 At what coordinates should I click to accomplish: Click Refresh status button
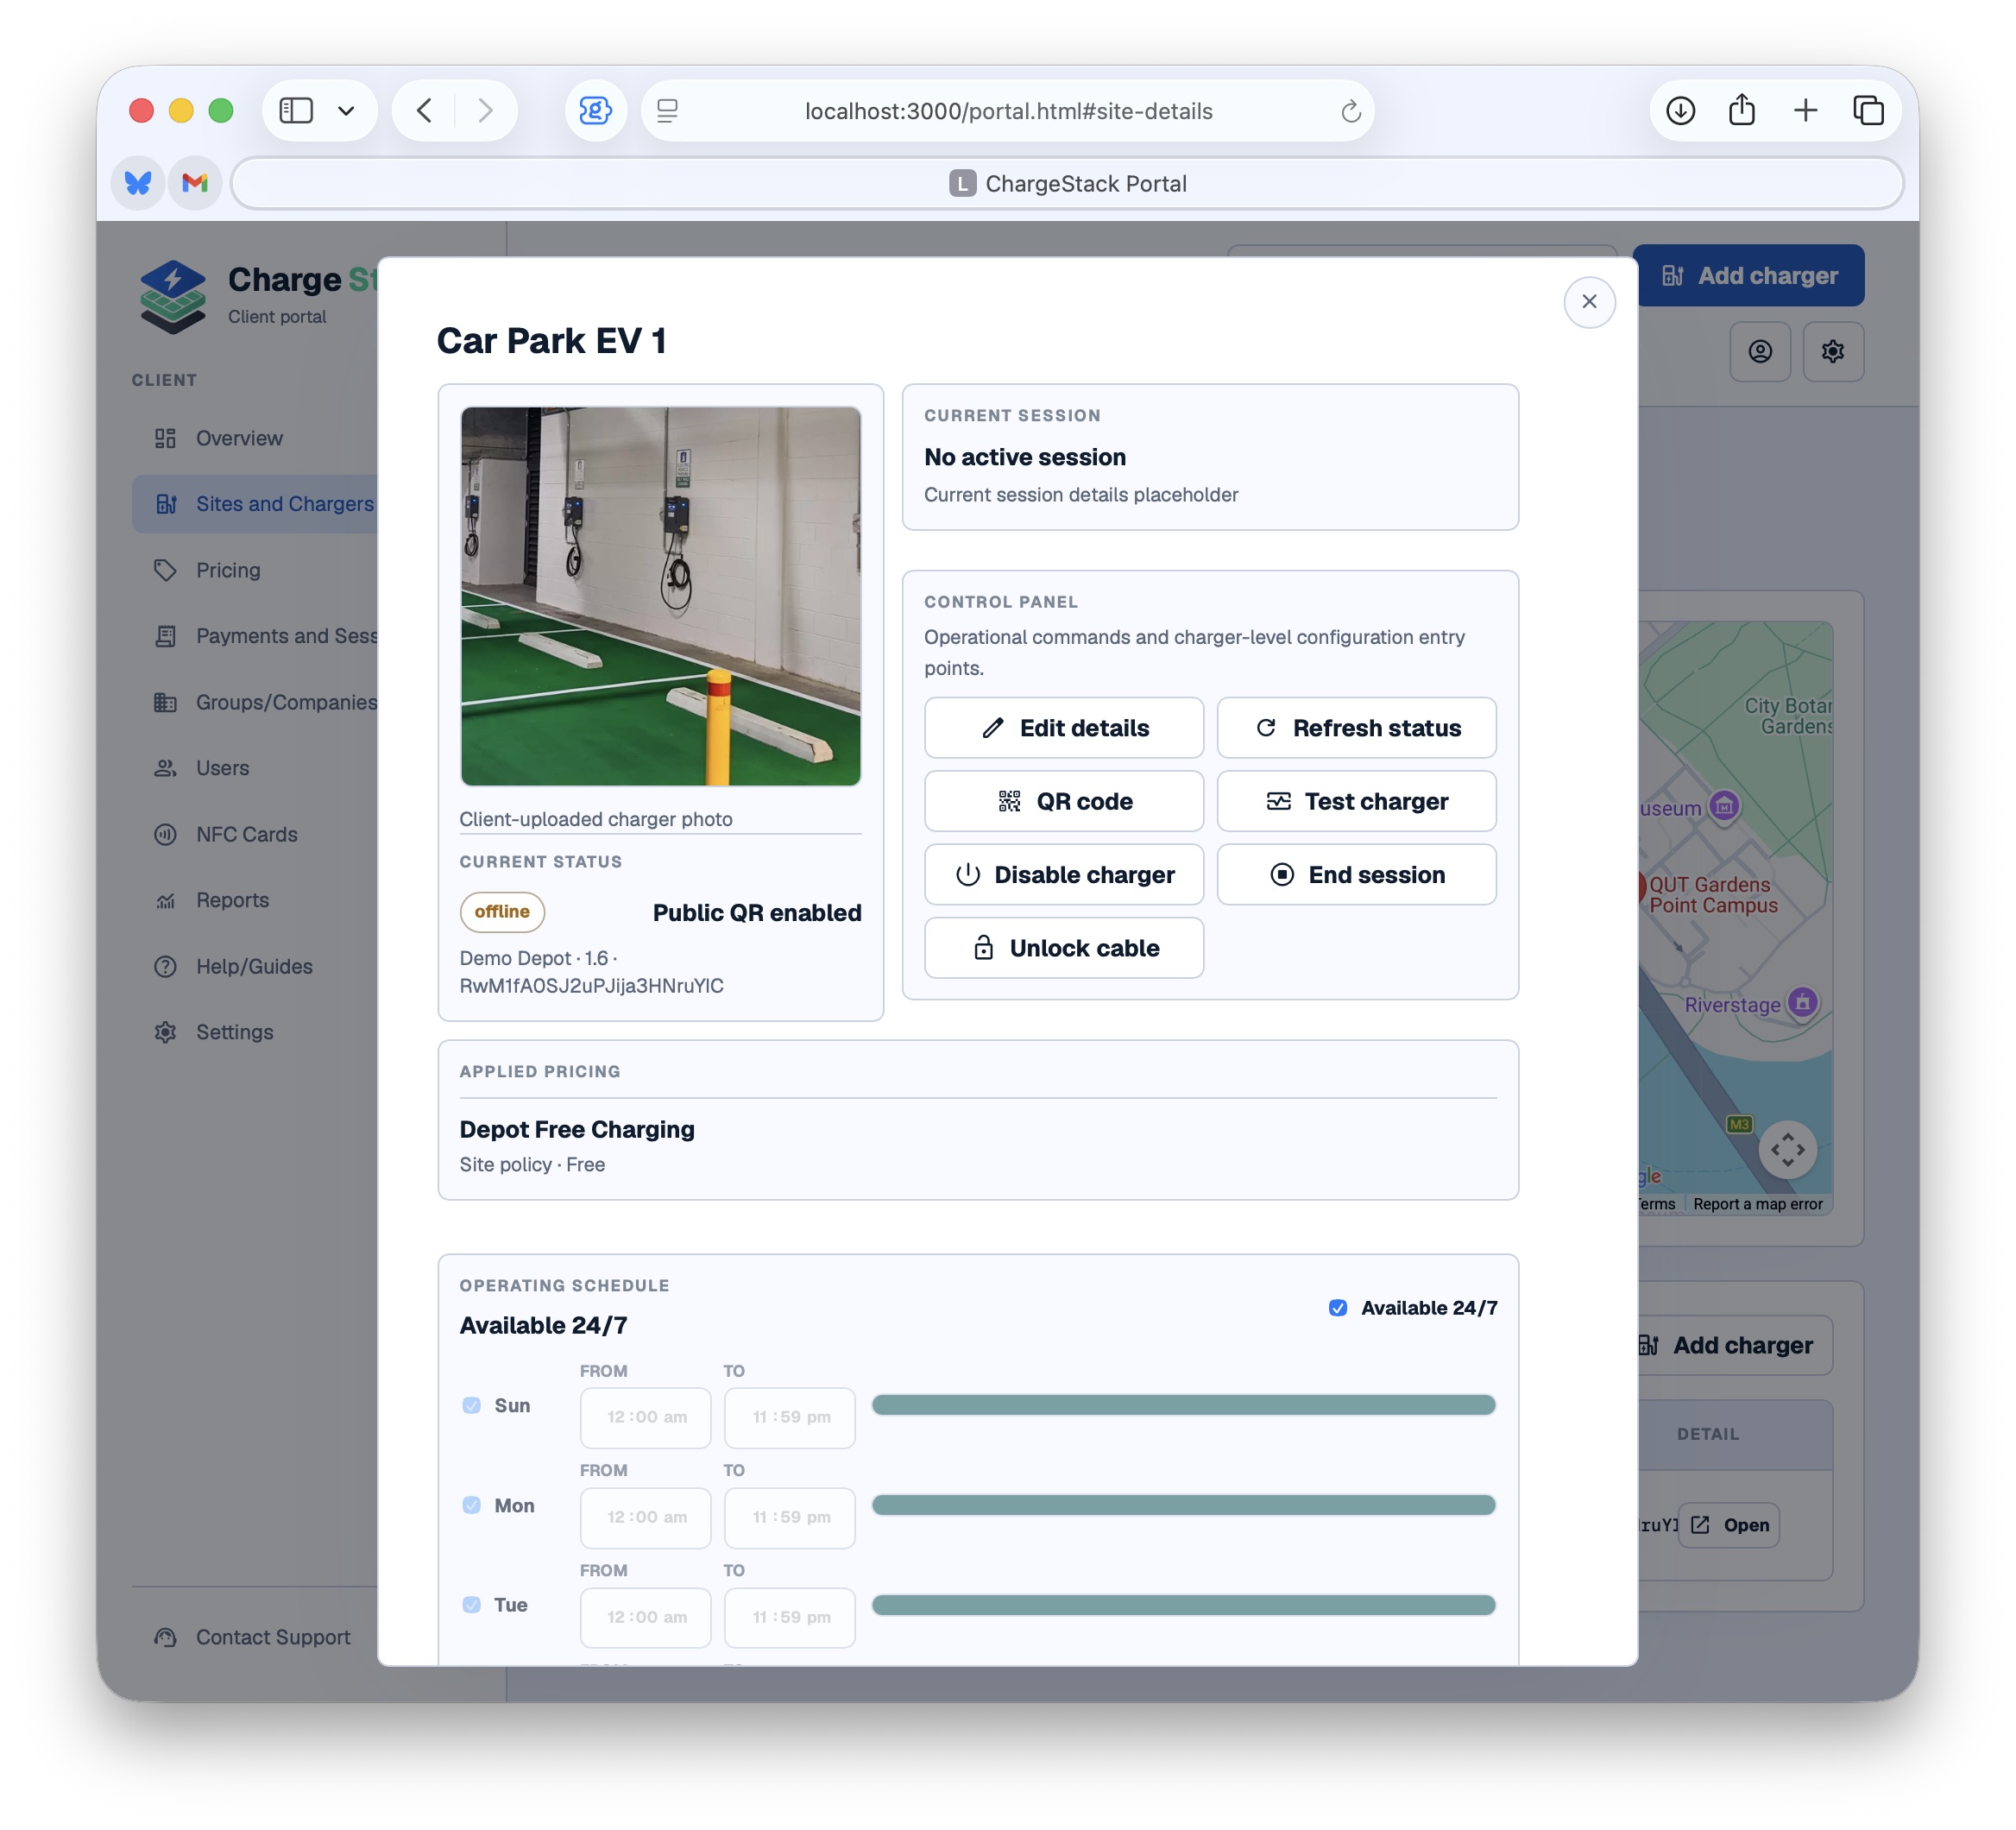pyautogui.click(x=1356, y=728)
